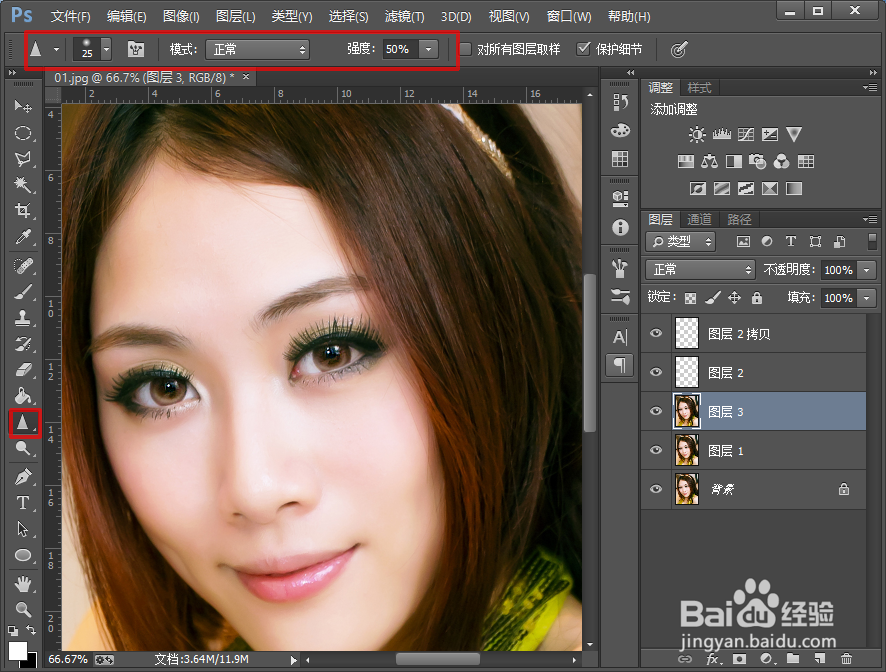
Task: Open the 模式 blend mode dropdown in options bar
Action: tap(257, 50)
